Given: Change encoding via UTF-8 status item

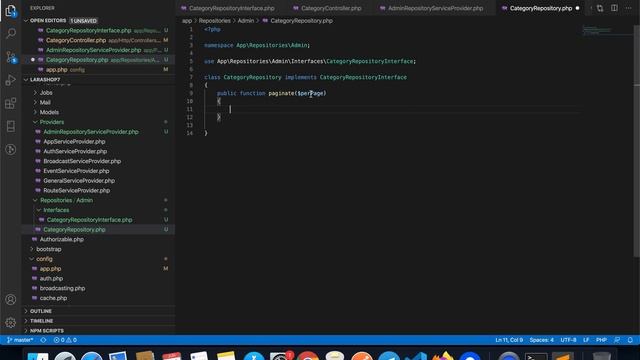Looking at the screenshot, I should pyautogui.click(x=568, y=340).
